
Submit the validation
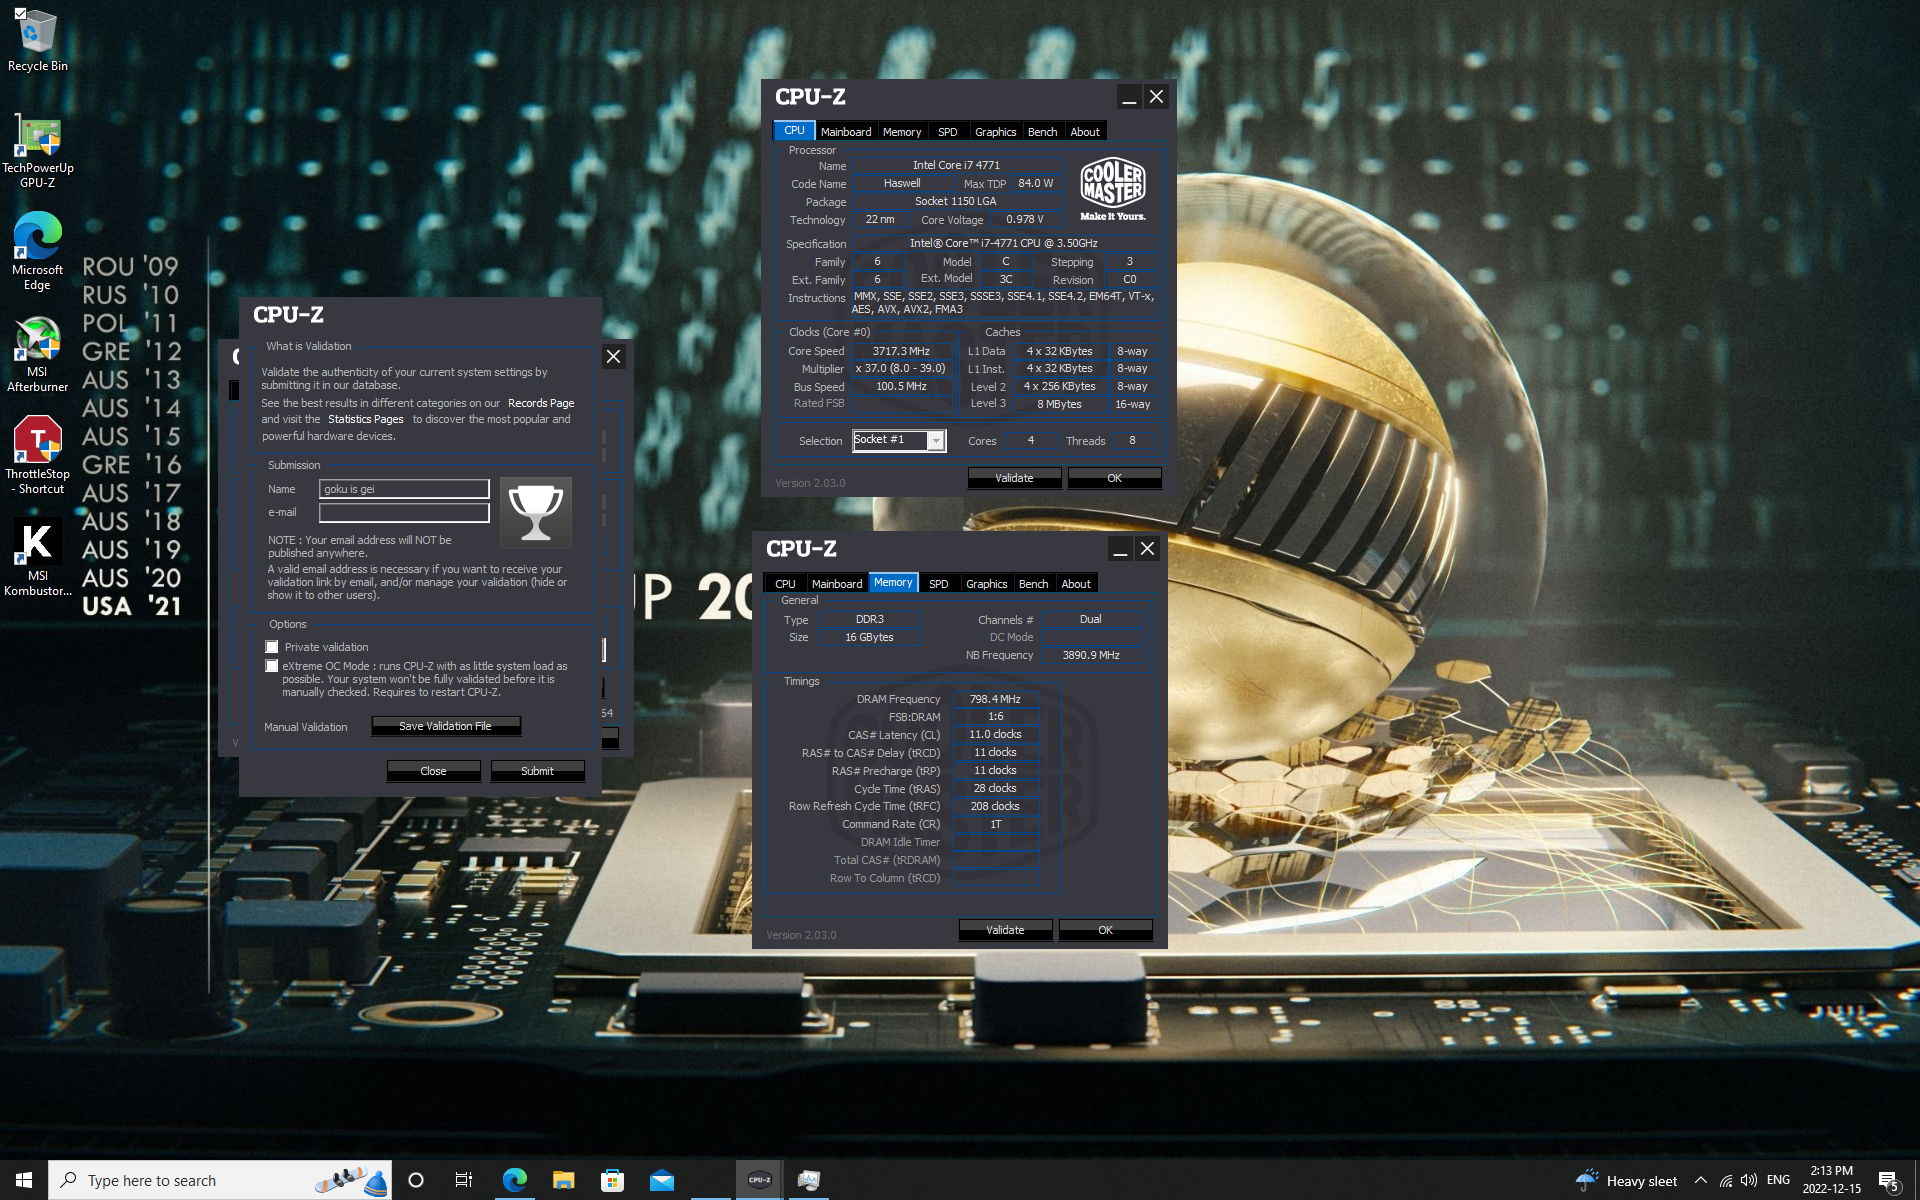tap(537, 771)
